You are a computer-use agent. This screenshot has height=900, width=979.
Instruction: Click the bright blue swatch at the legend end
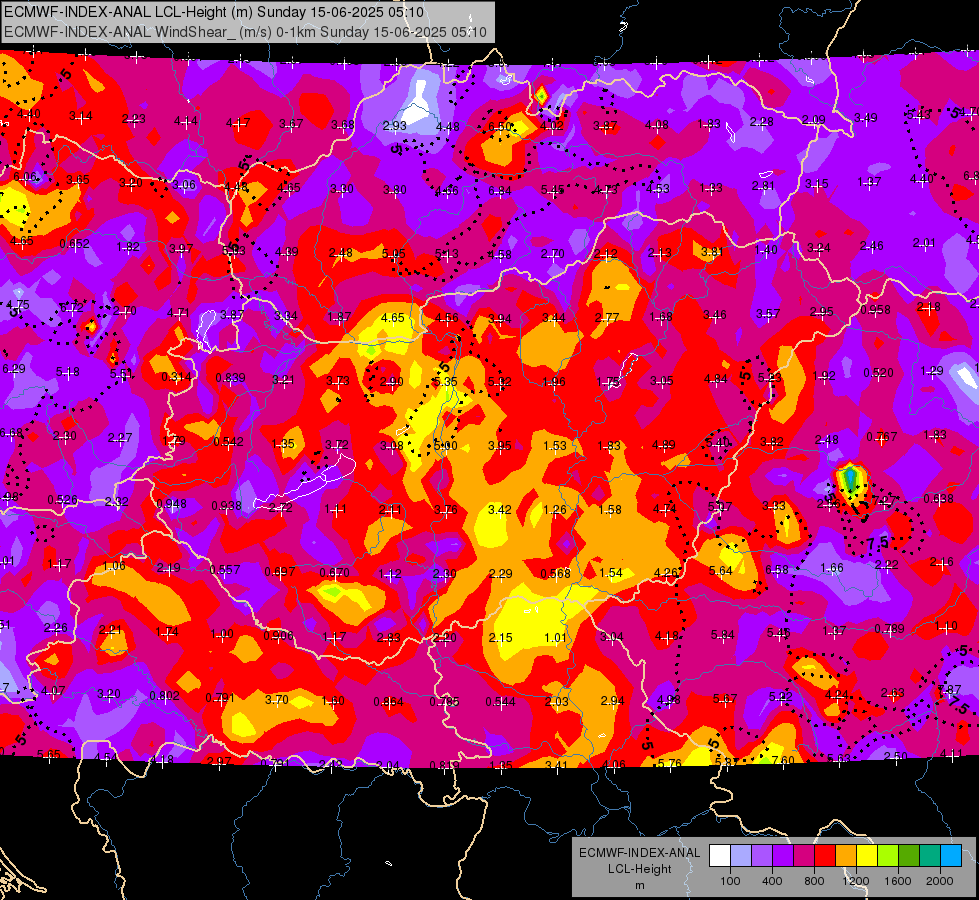tap(952, 855)
